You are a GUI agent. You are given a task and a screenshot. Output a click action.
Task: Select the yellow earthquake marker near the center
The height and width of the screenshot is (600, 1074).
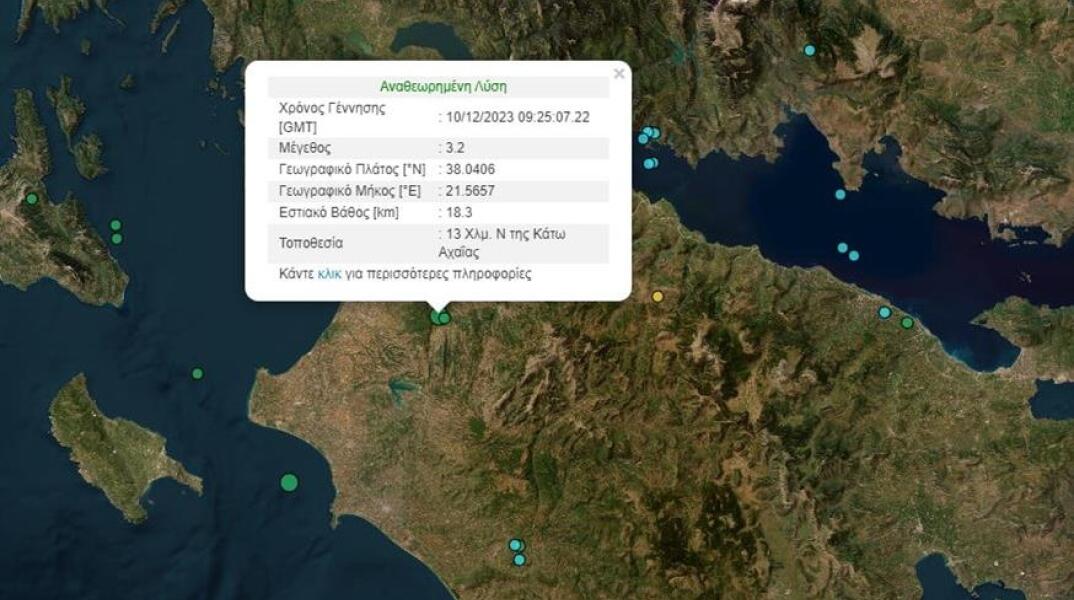[x=657, y=296]
